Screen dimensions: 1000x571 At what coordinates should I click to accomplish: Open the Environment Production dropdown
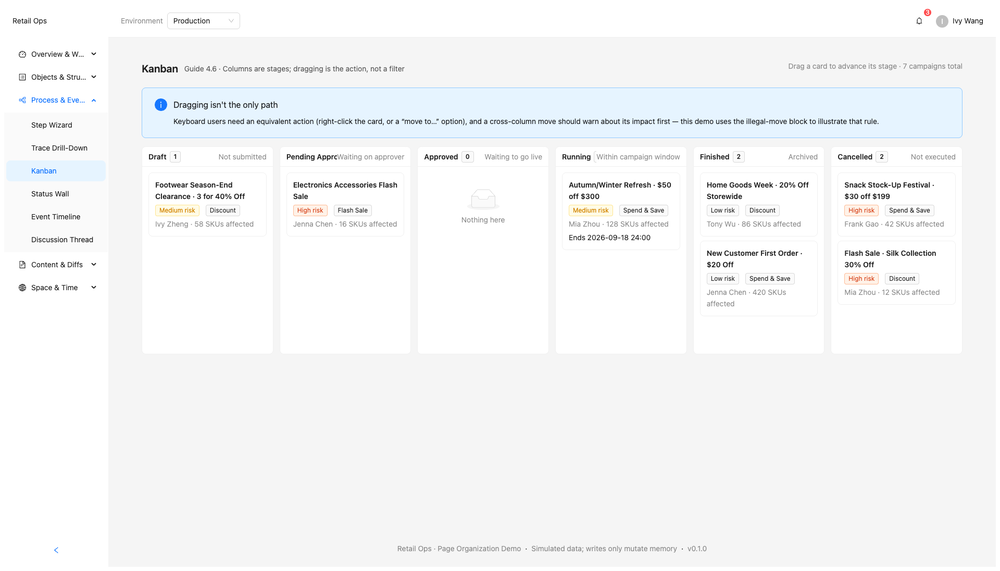[x=203, y=21]
